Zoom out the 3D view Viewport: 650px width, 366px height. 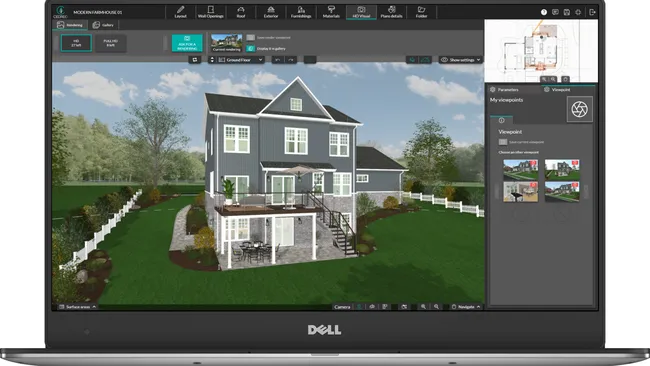coord(436,307)
